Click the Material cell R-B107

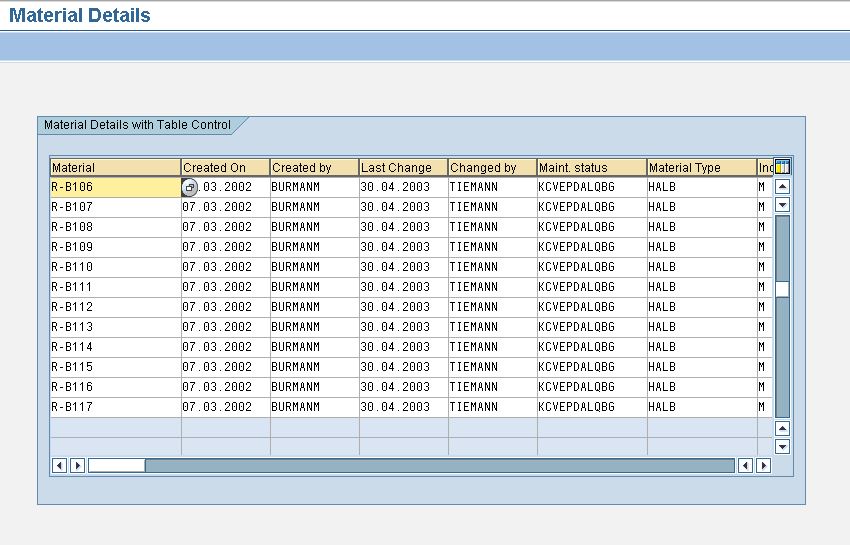pyautogui.click(x=115, y=207)
